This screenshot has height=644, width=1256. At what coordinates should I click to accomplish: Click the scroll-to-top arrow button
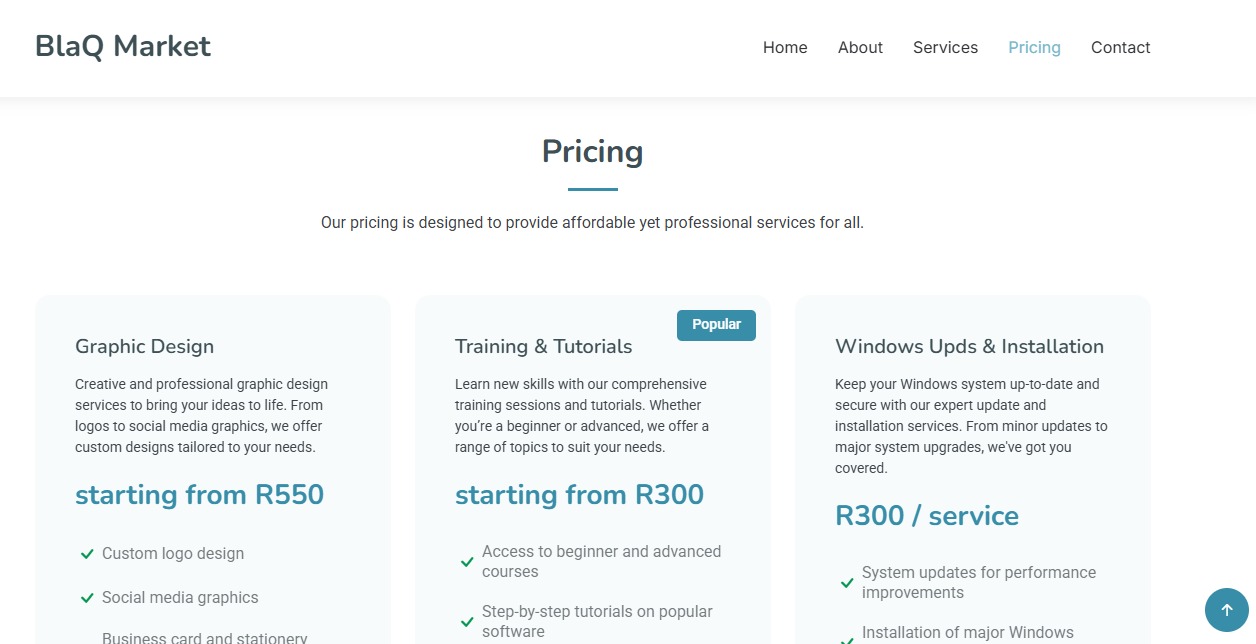tap(1227, 610)
